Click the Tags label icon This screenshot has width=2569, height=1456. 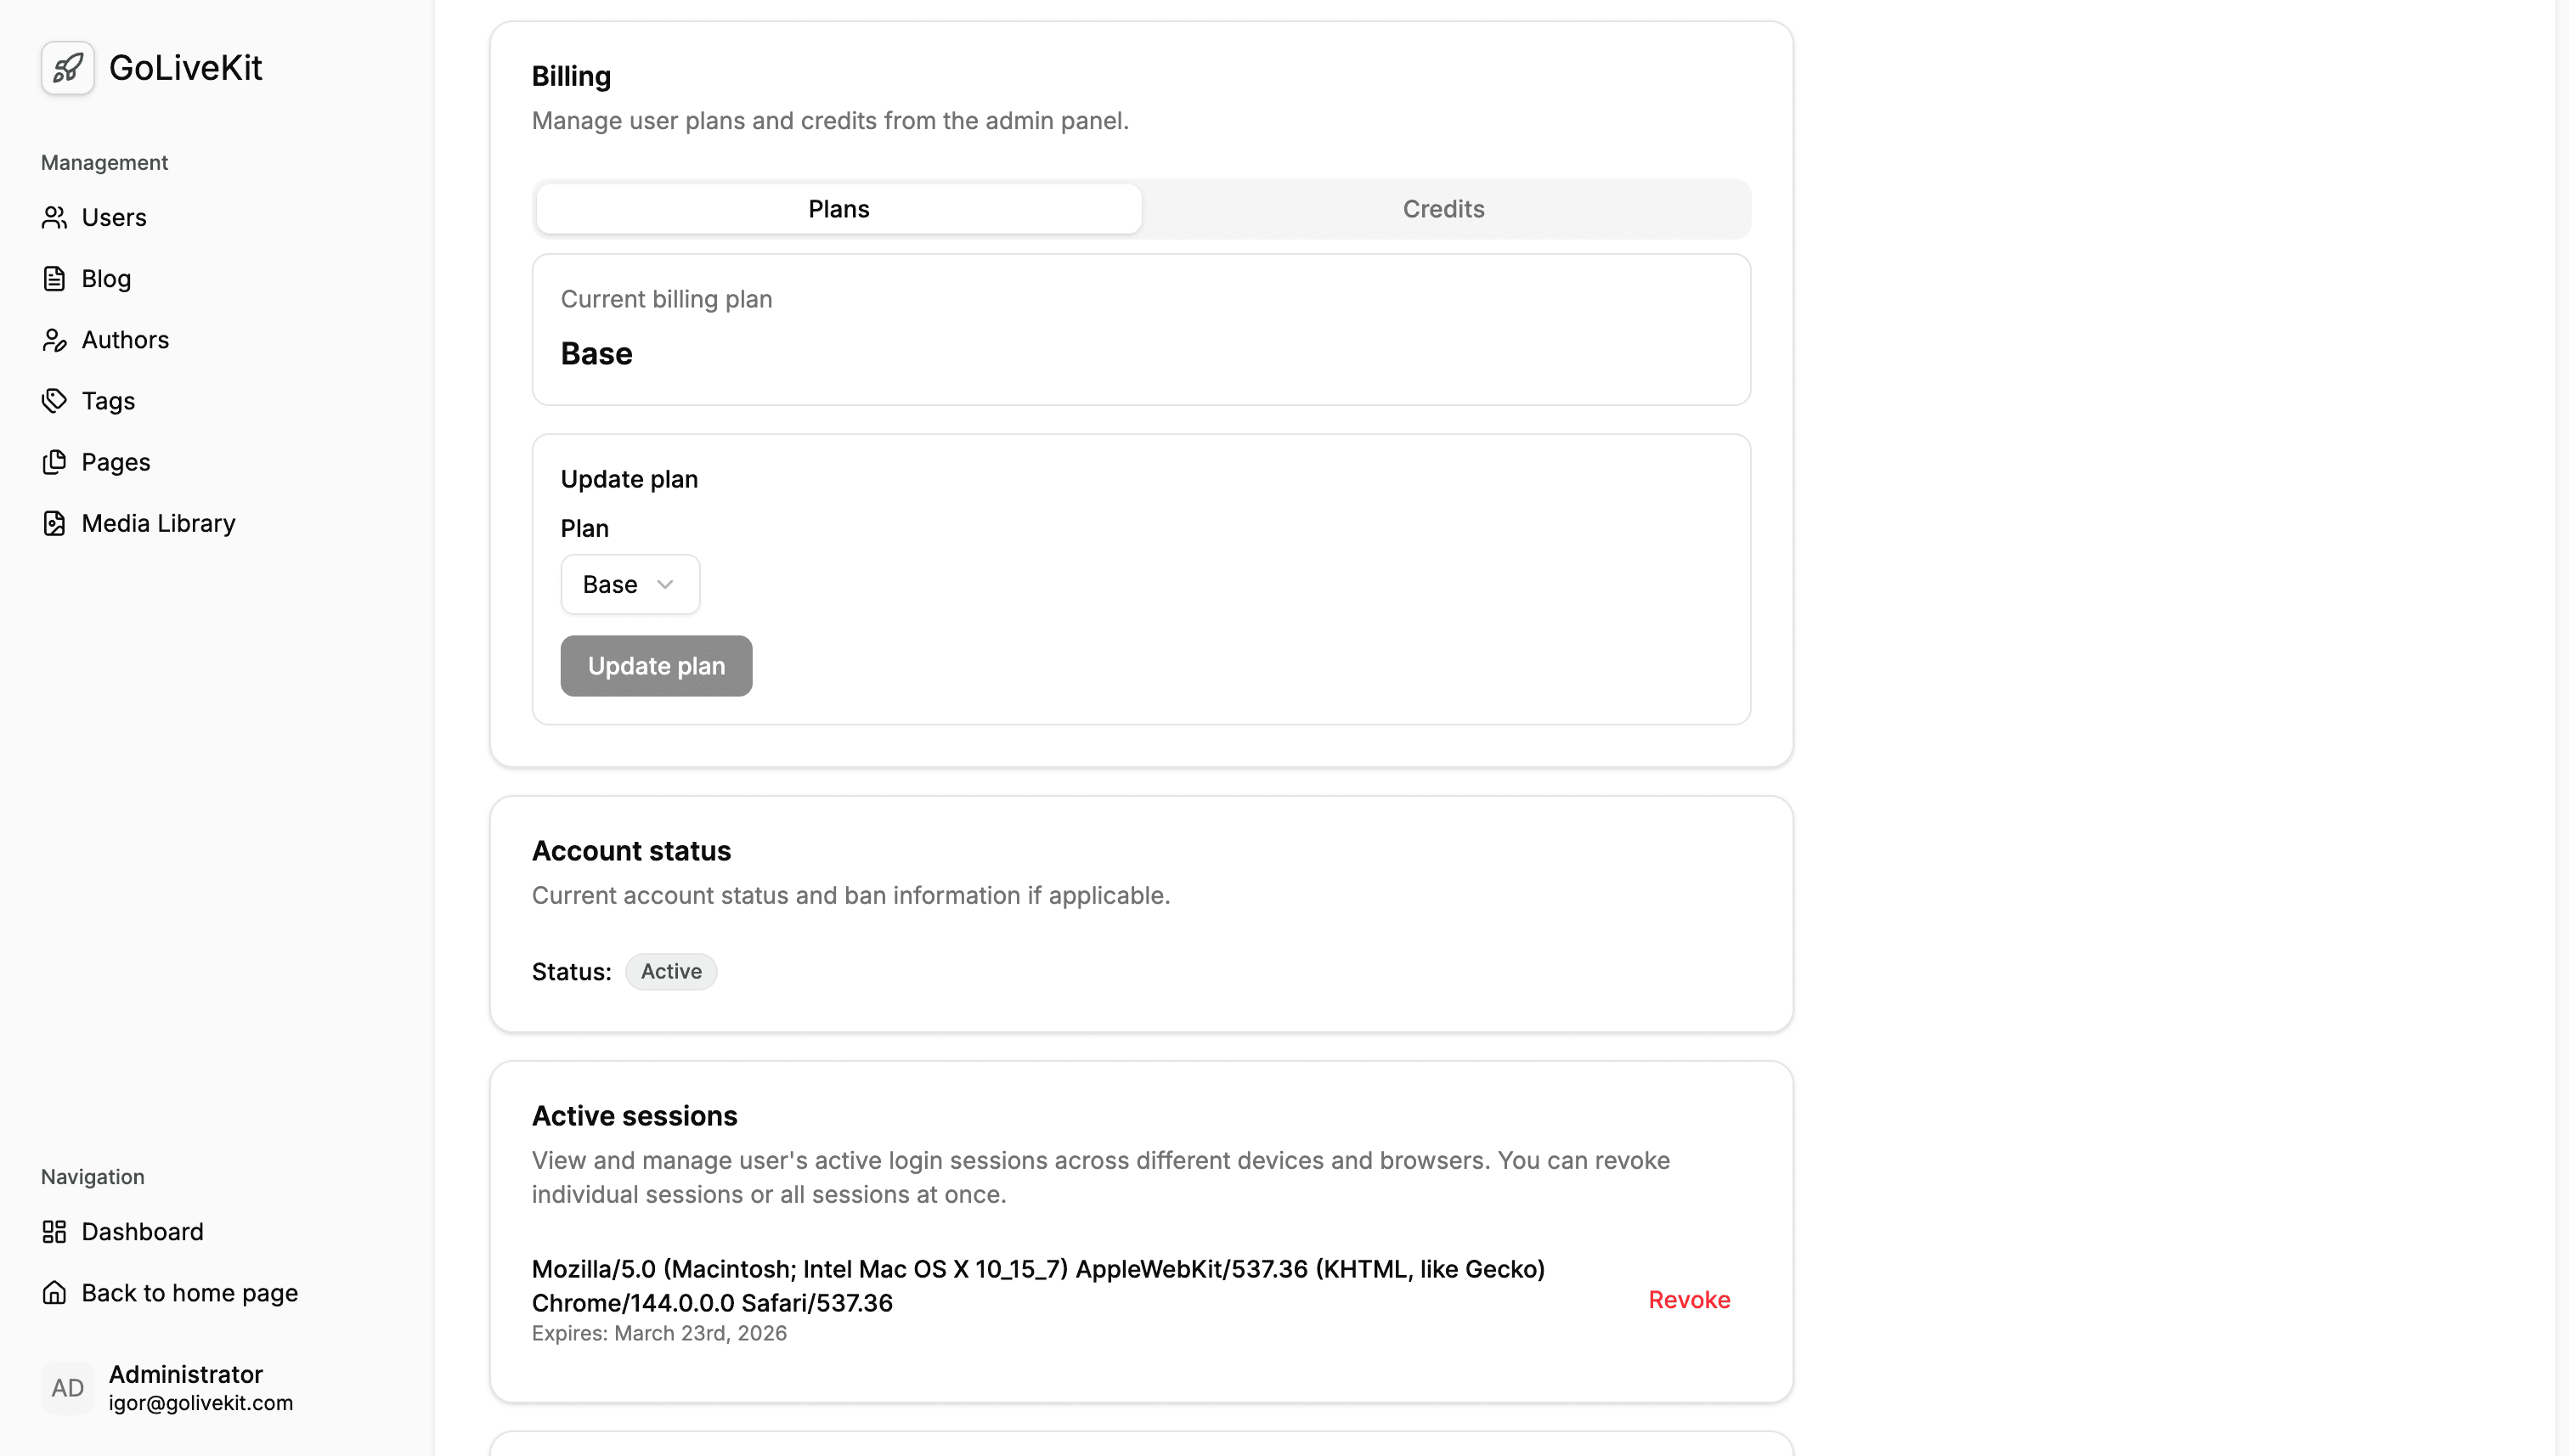tap(54, 401)
